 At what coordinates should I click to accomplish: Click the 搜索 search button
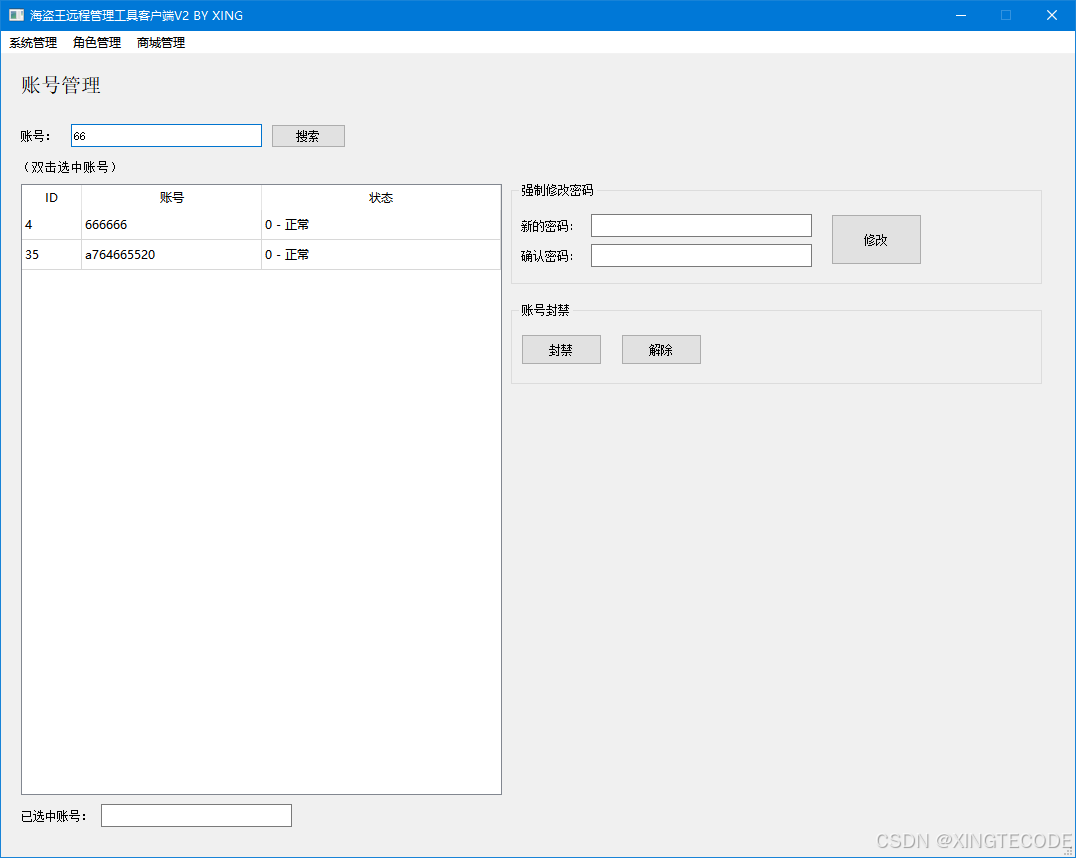[x=308, y=136]
